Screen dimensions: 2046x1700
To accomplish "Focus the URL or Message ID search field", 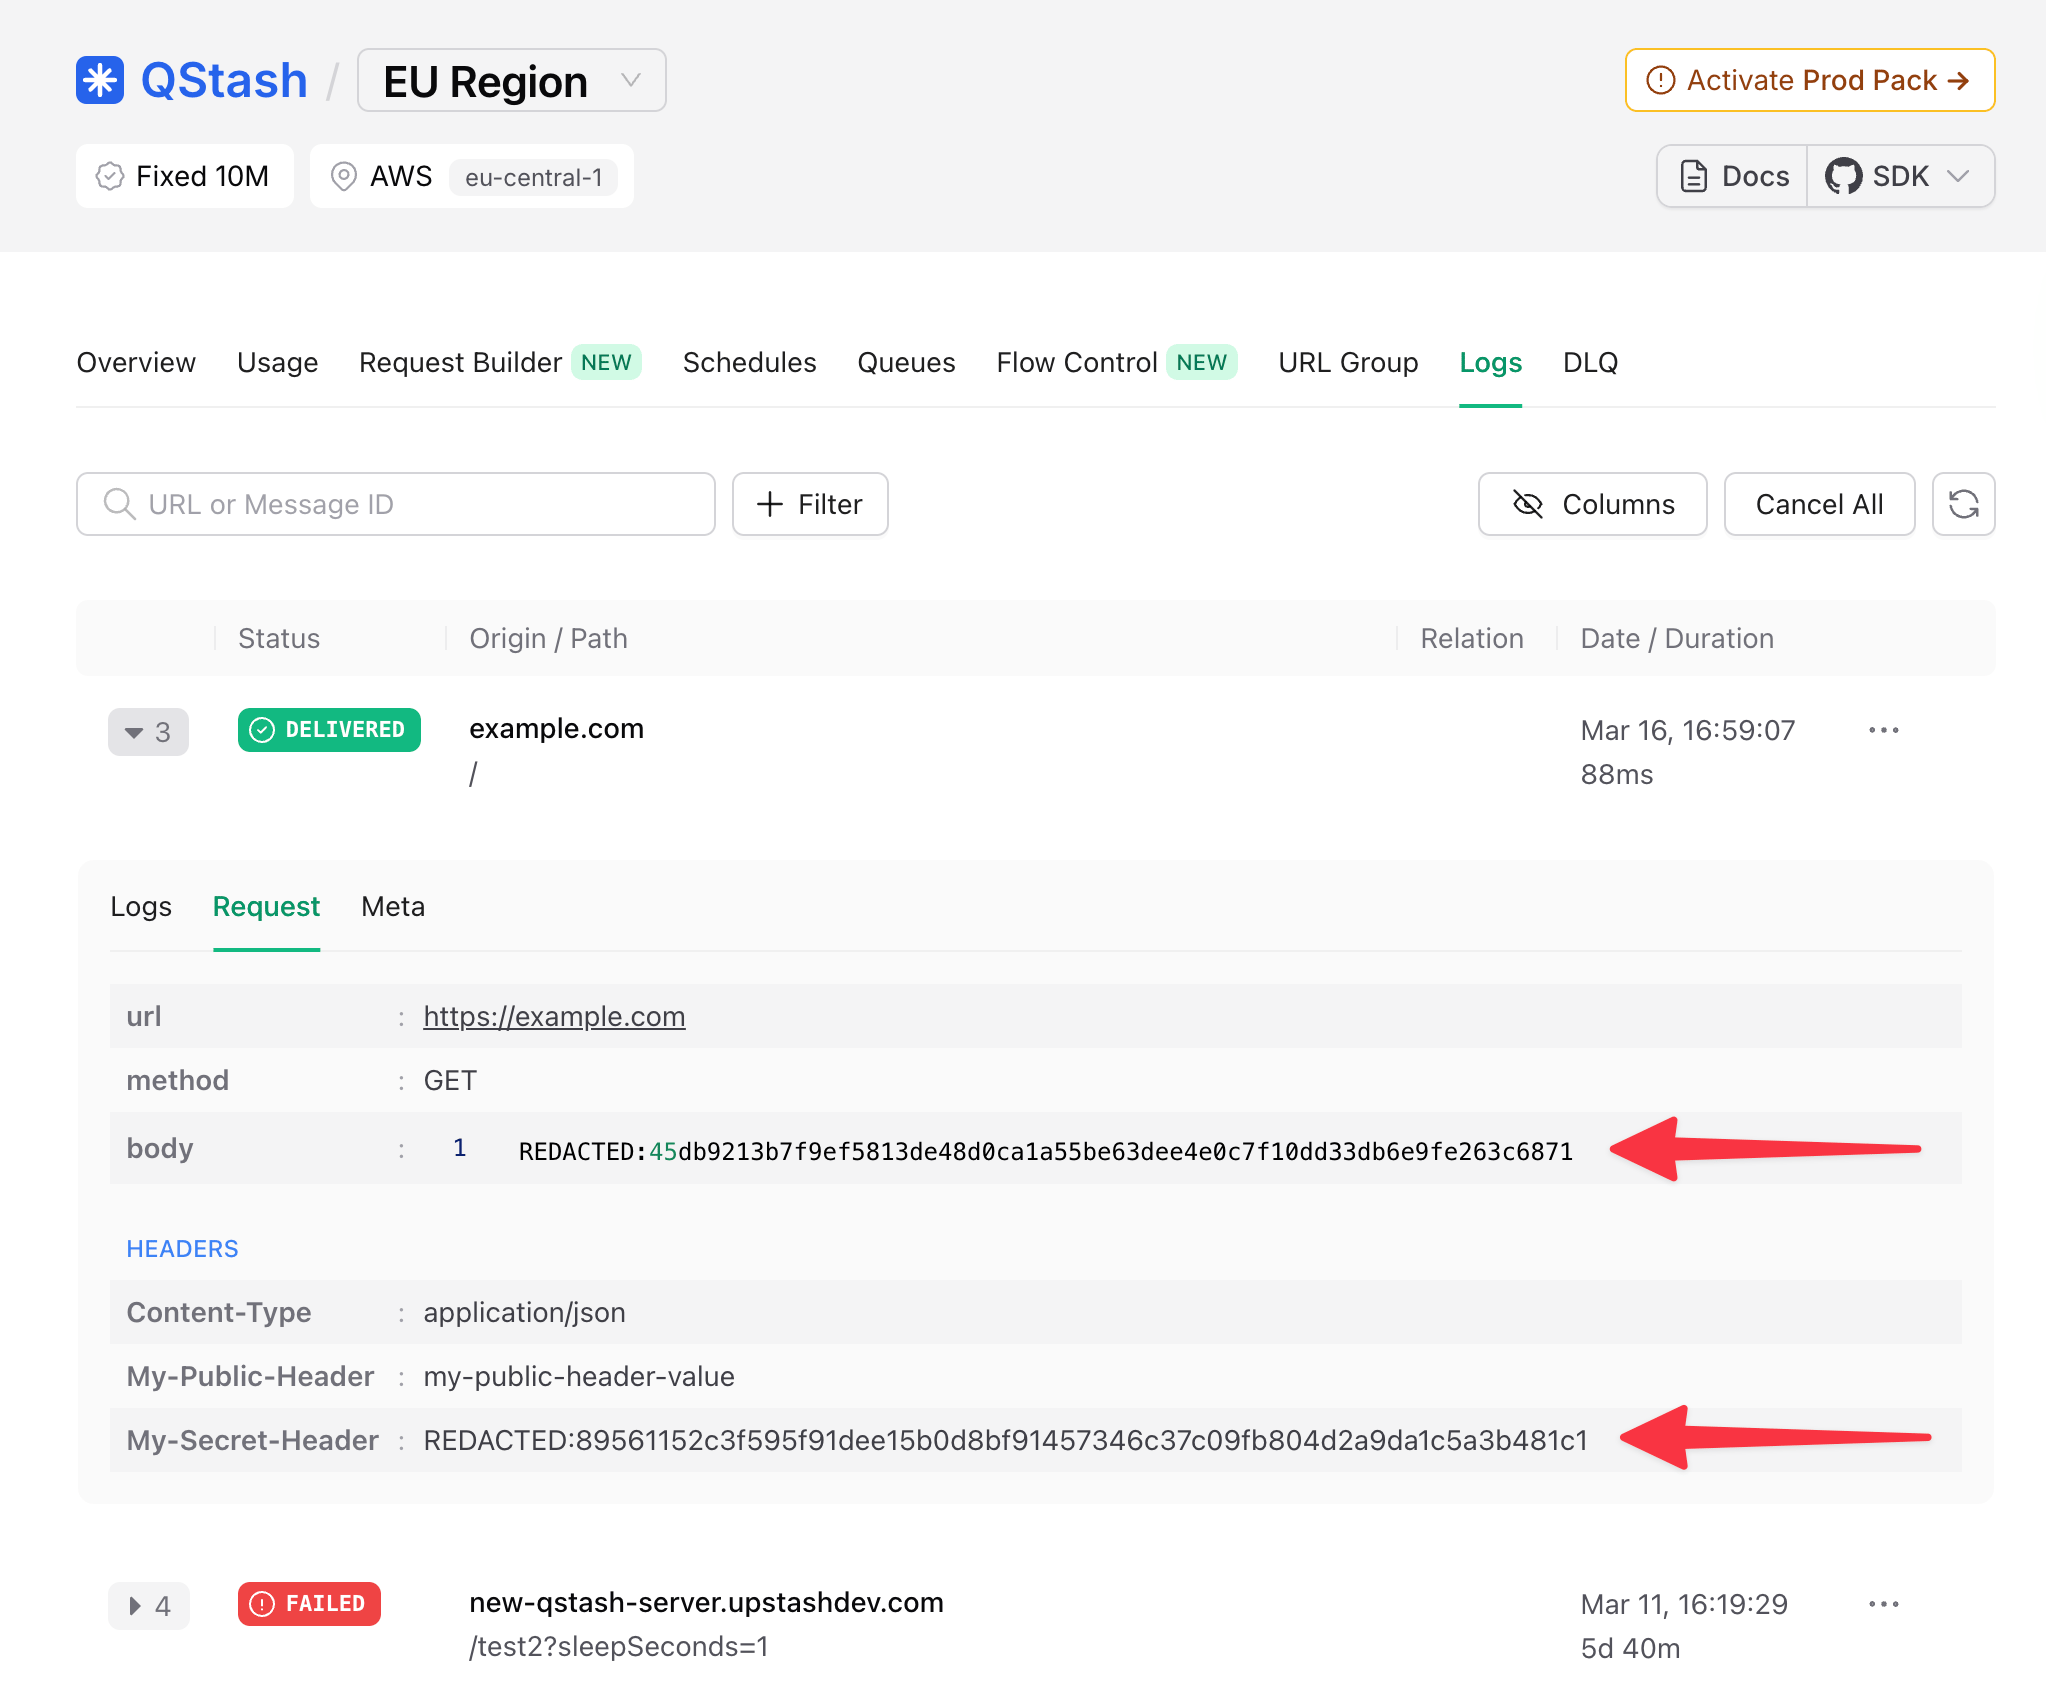I will 396,504.
